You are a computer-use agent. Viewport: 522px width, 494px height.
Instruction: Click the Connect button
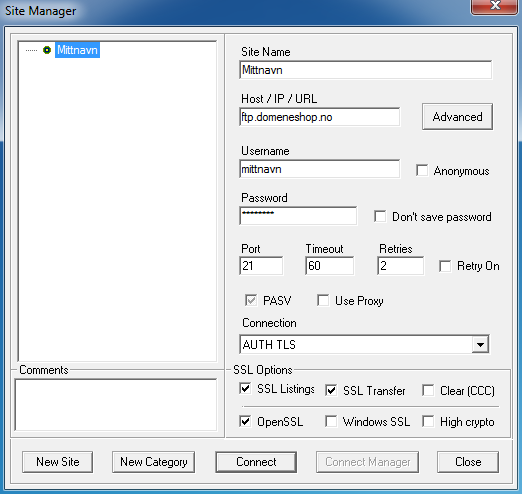[x=256, y=462]
